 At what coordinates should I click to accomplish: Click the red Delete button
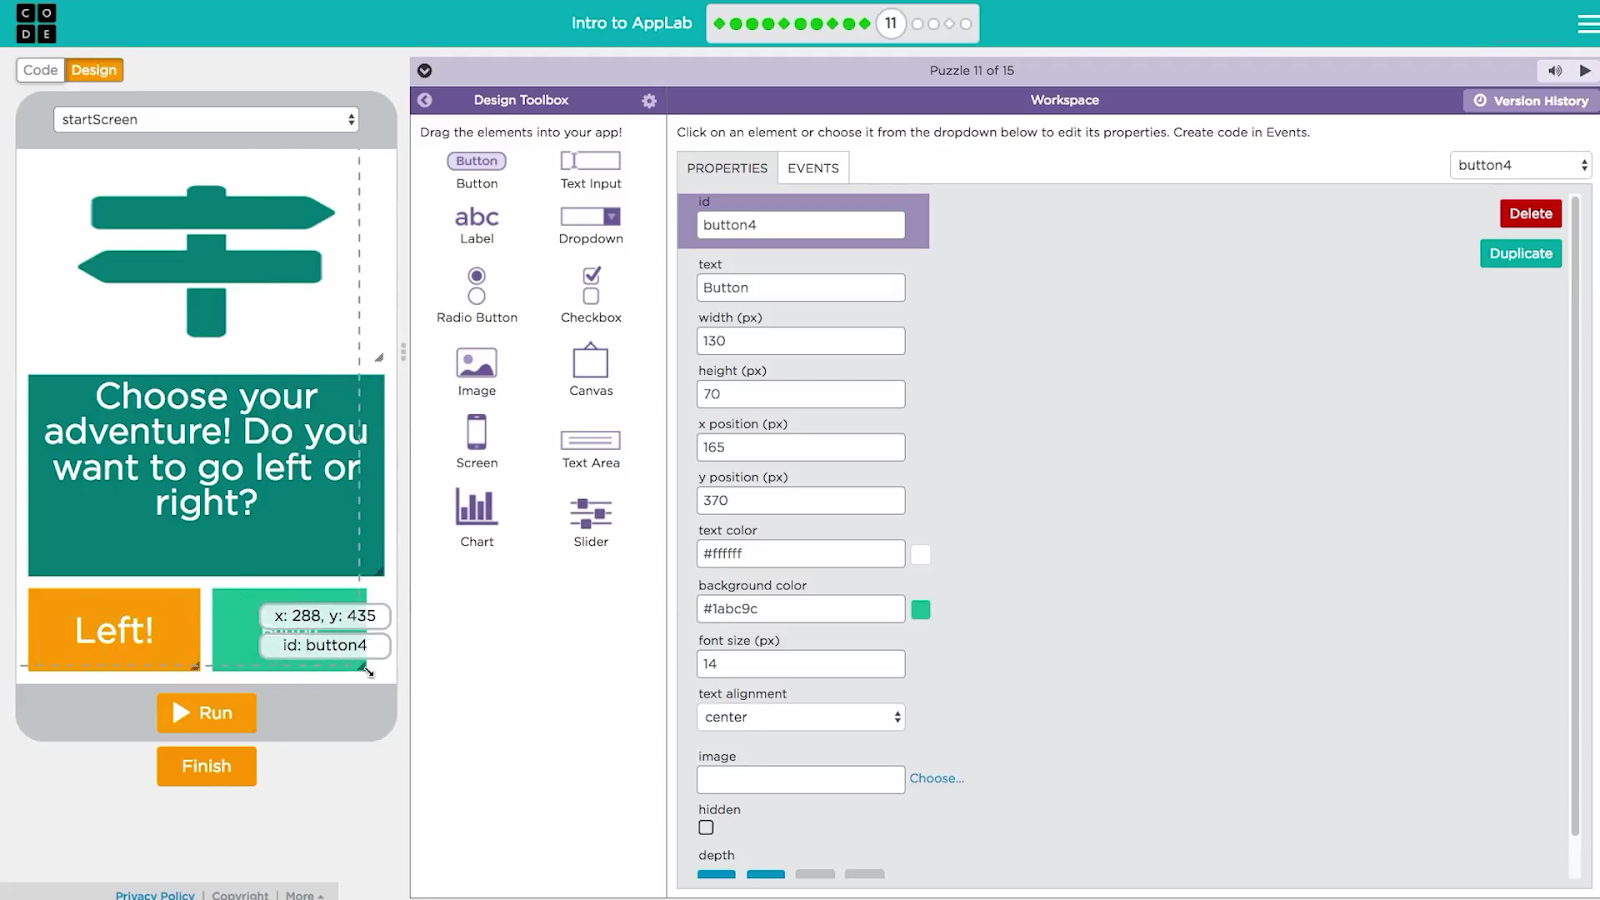(1530, 214)
